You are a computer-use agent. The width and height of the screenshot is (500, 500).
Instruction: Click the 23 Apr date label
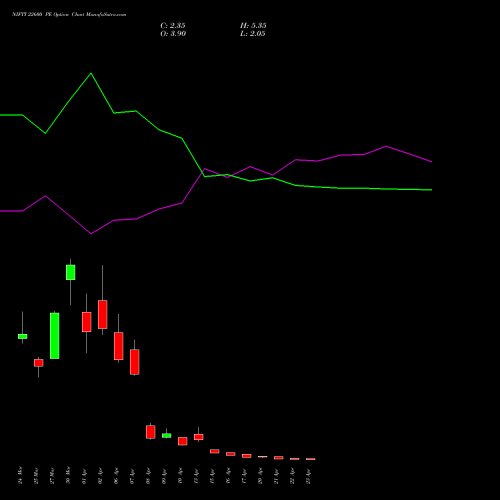308,476
